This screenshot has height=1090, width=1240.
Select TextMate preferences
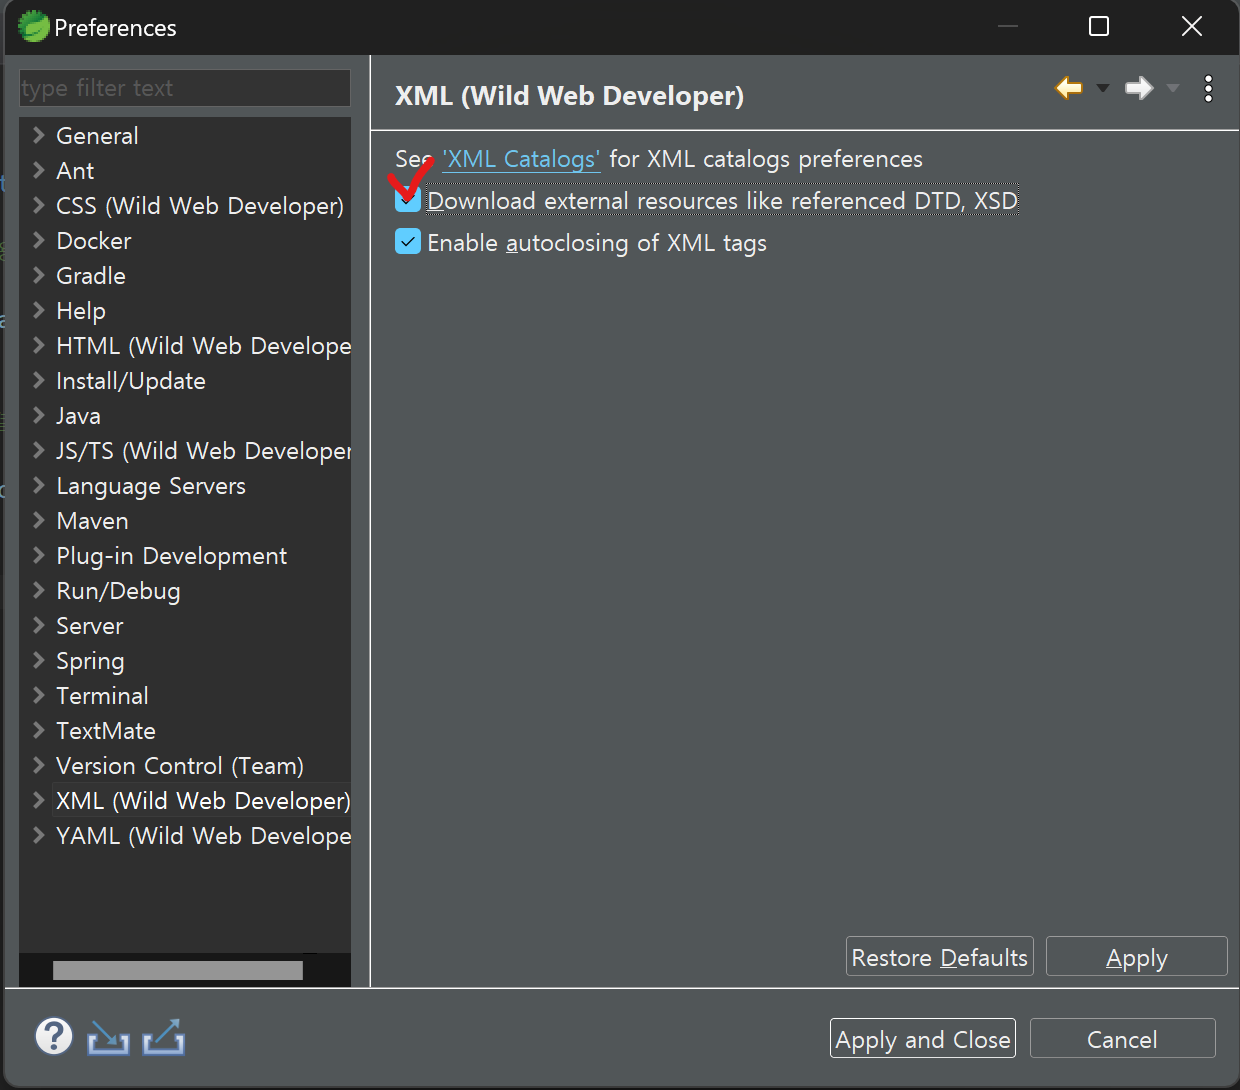tap(106, 731)
